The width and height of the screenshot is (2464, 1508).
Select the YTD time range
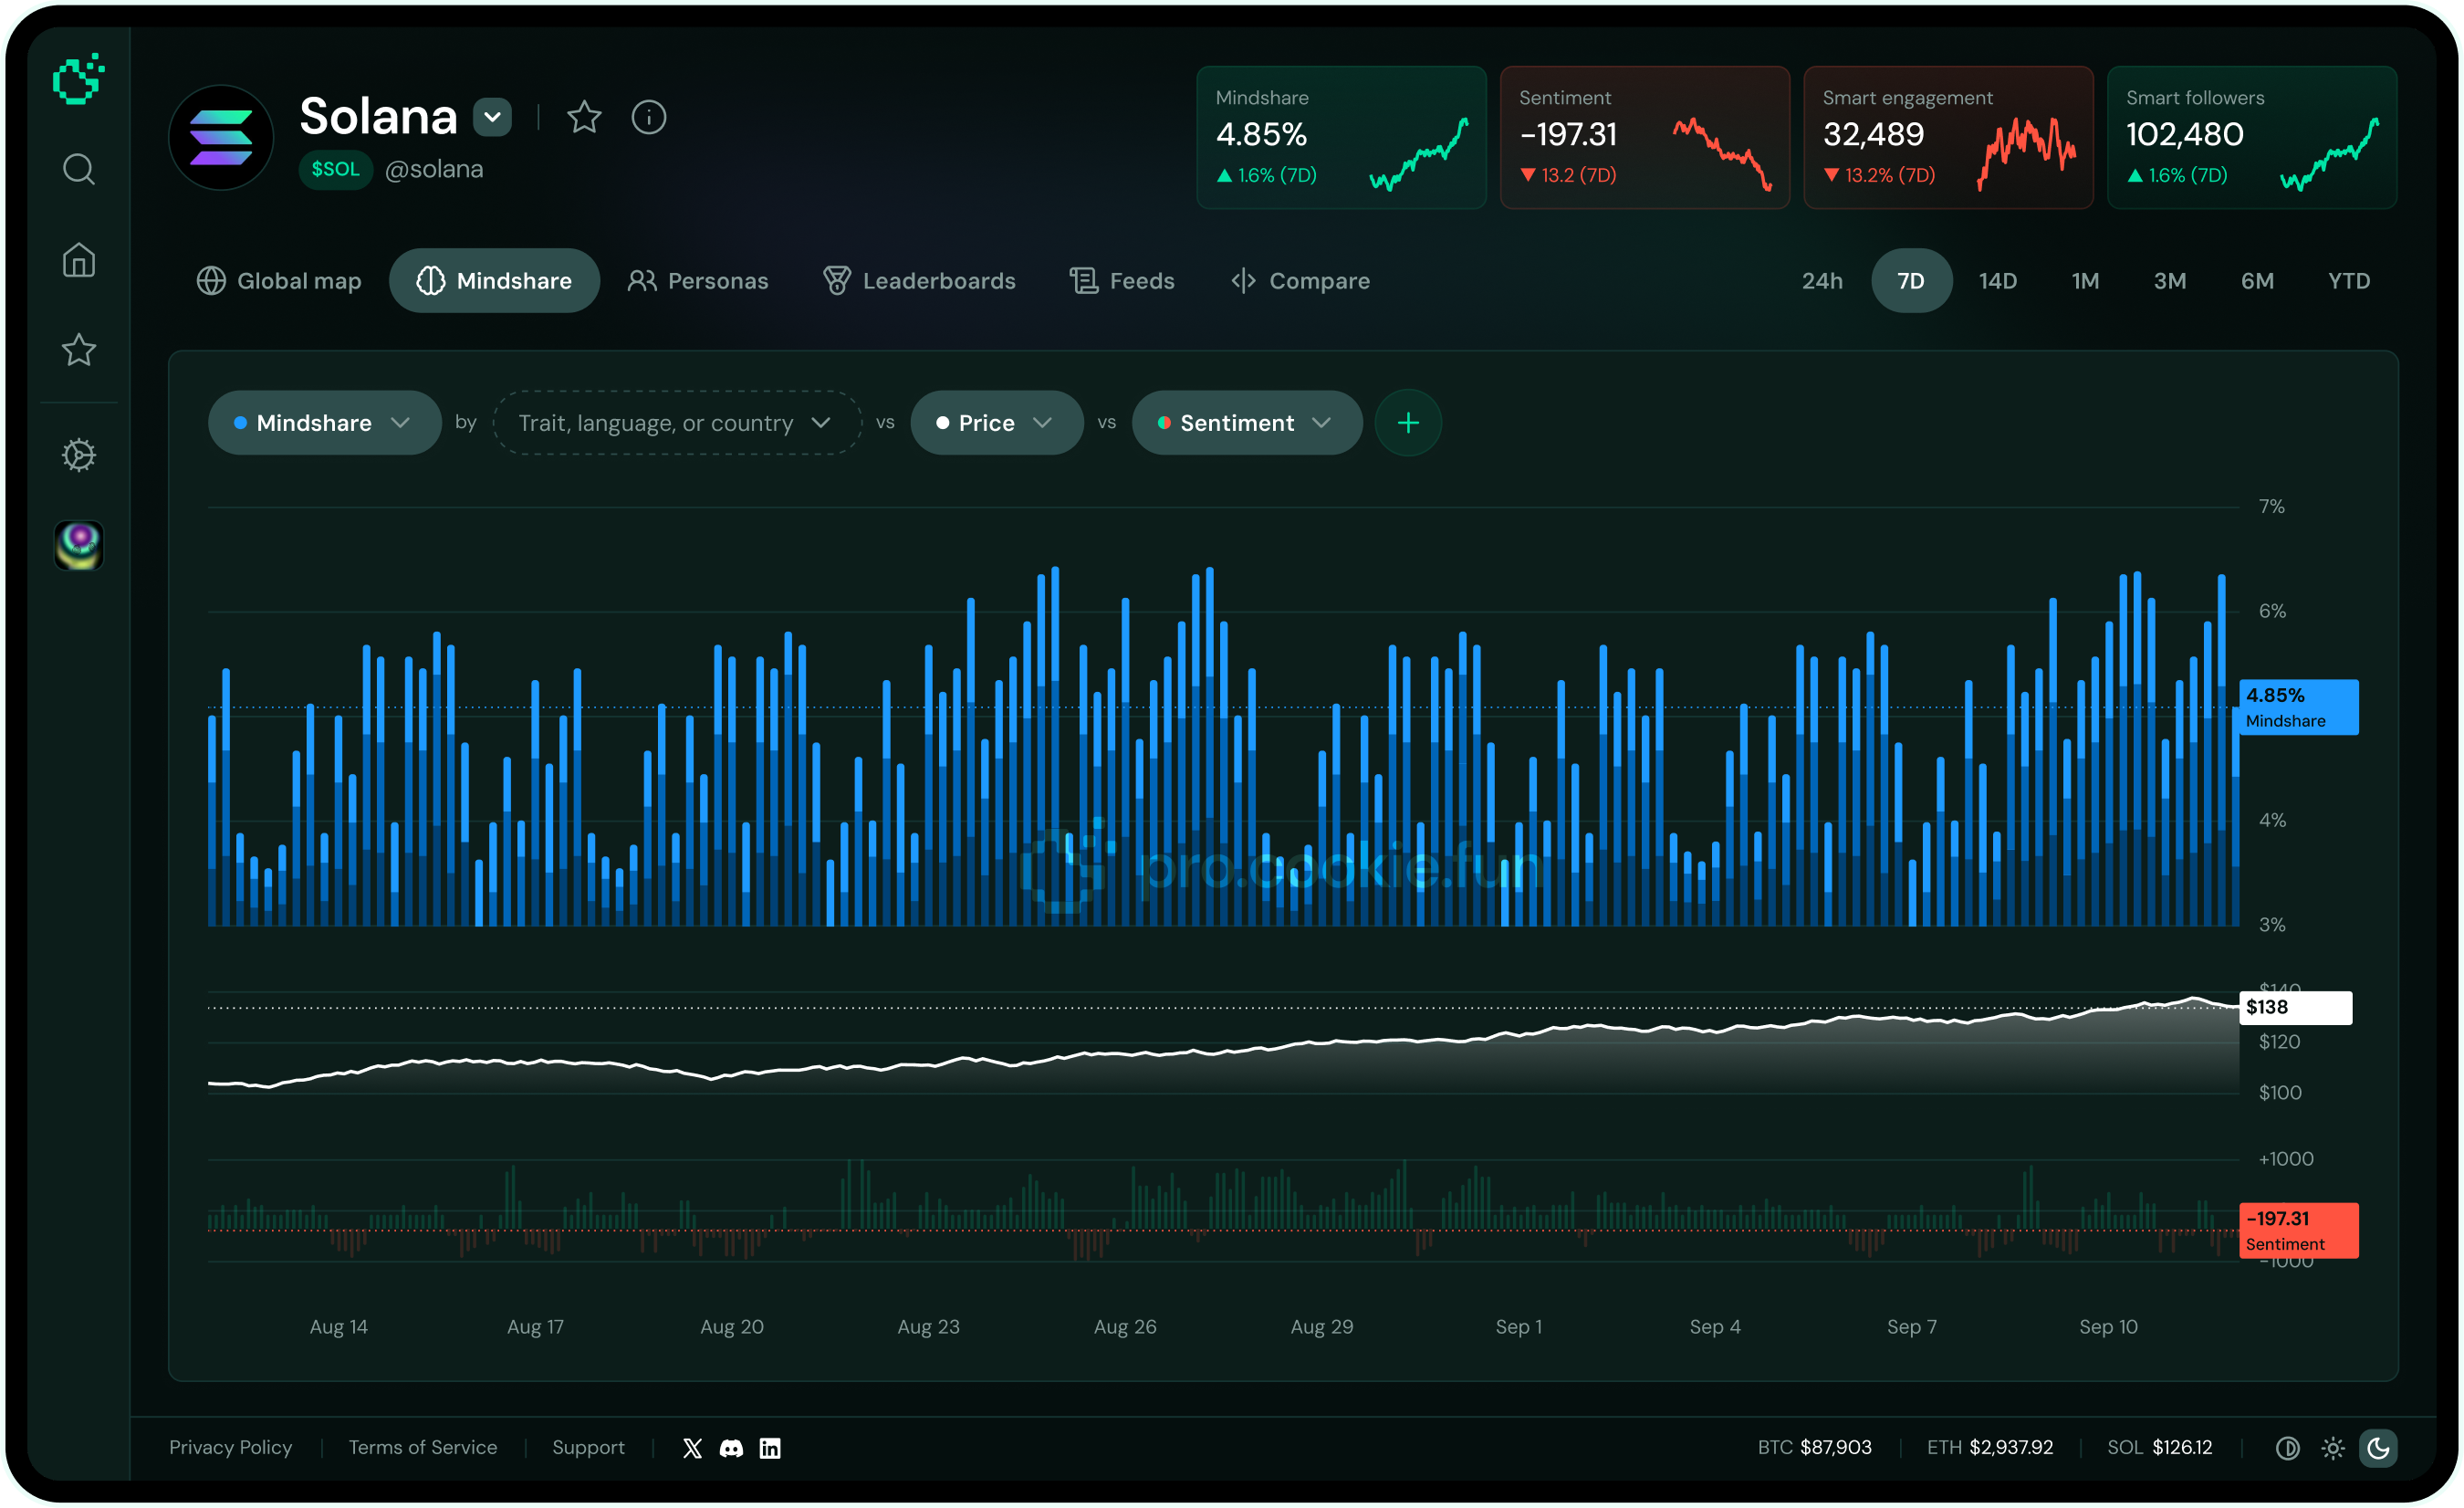[x=2349, y=281]
